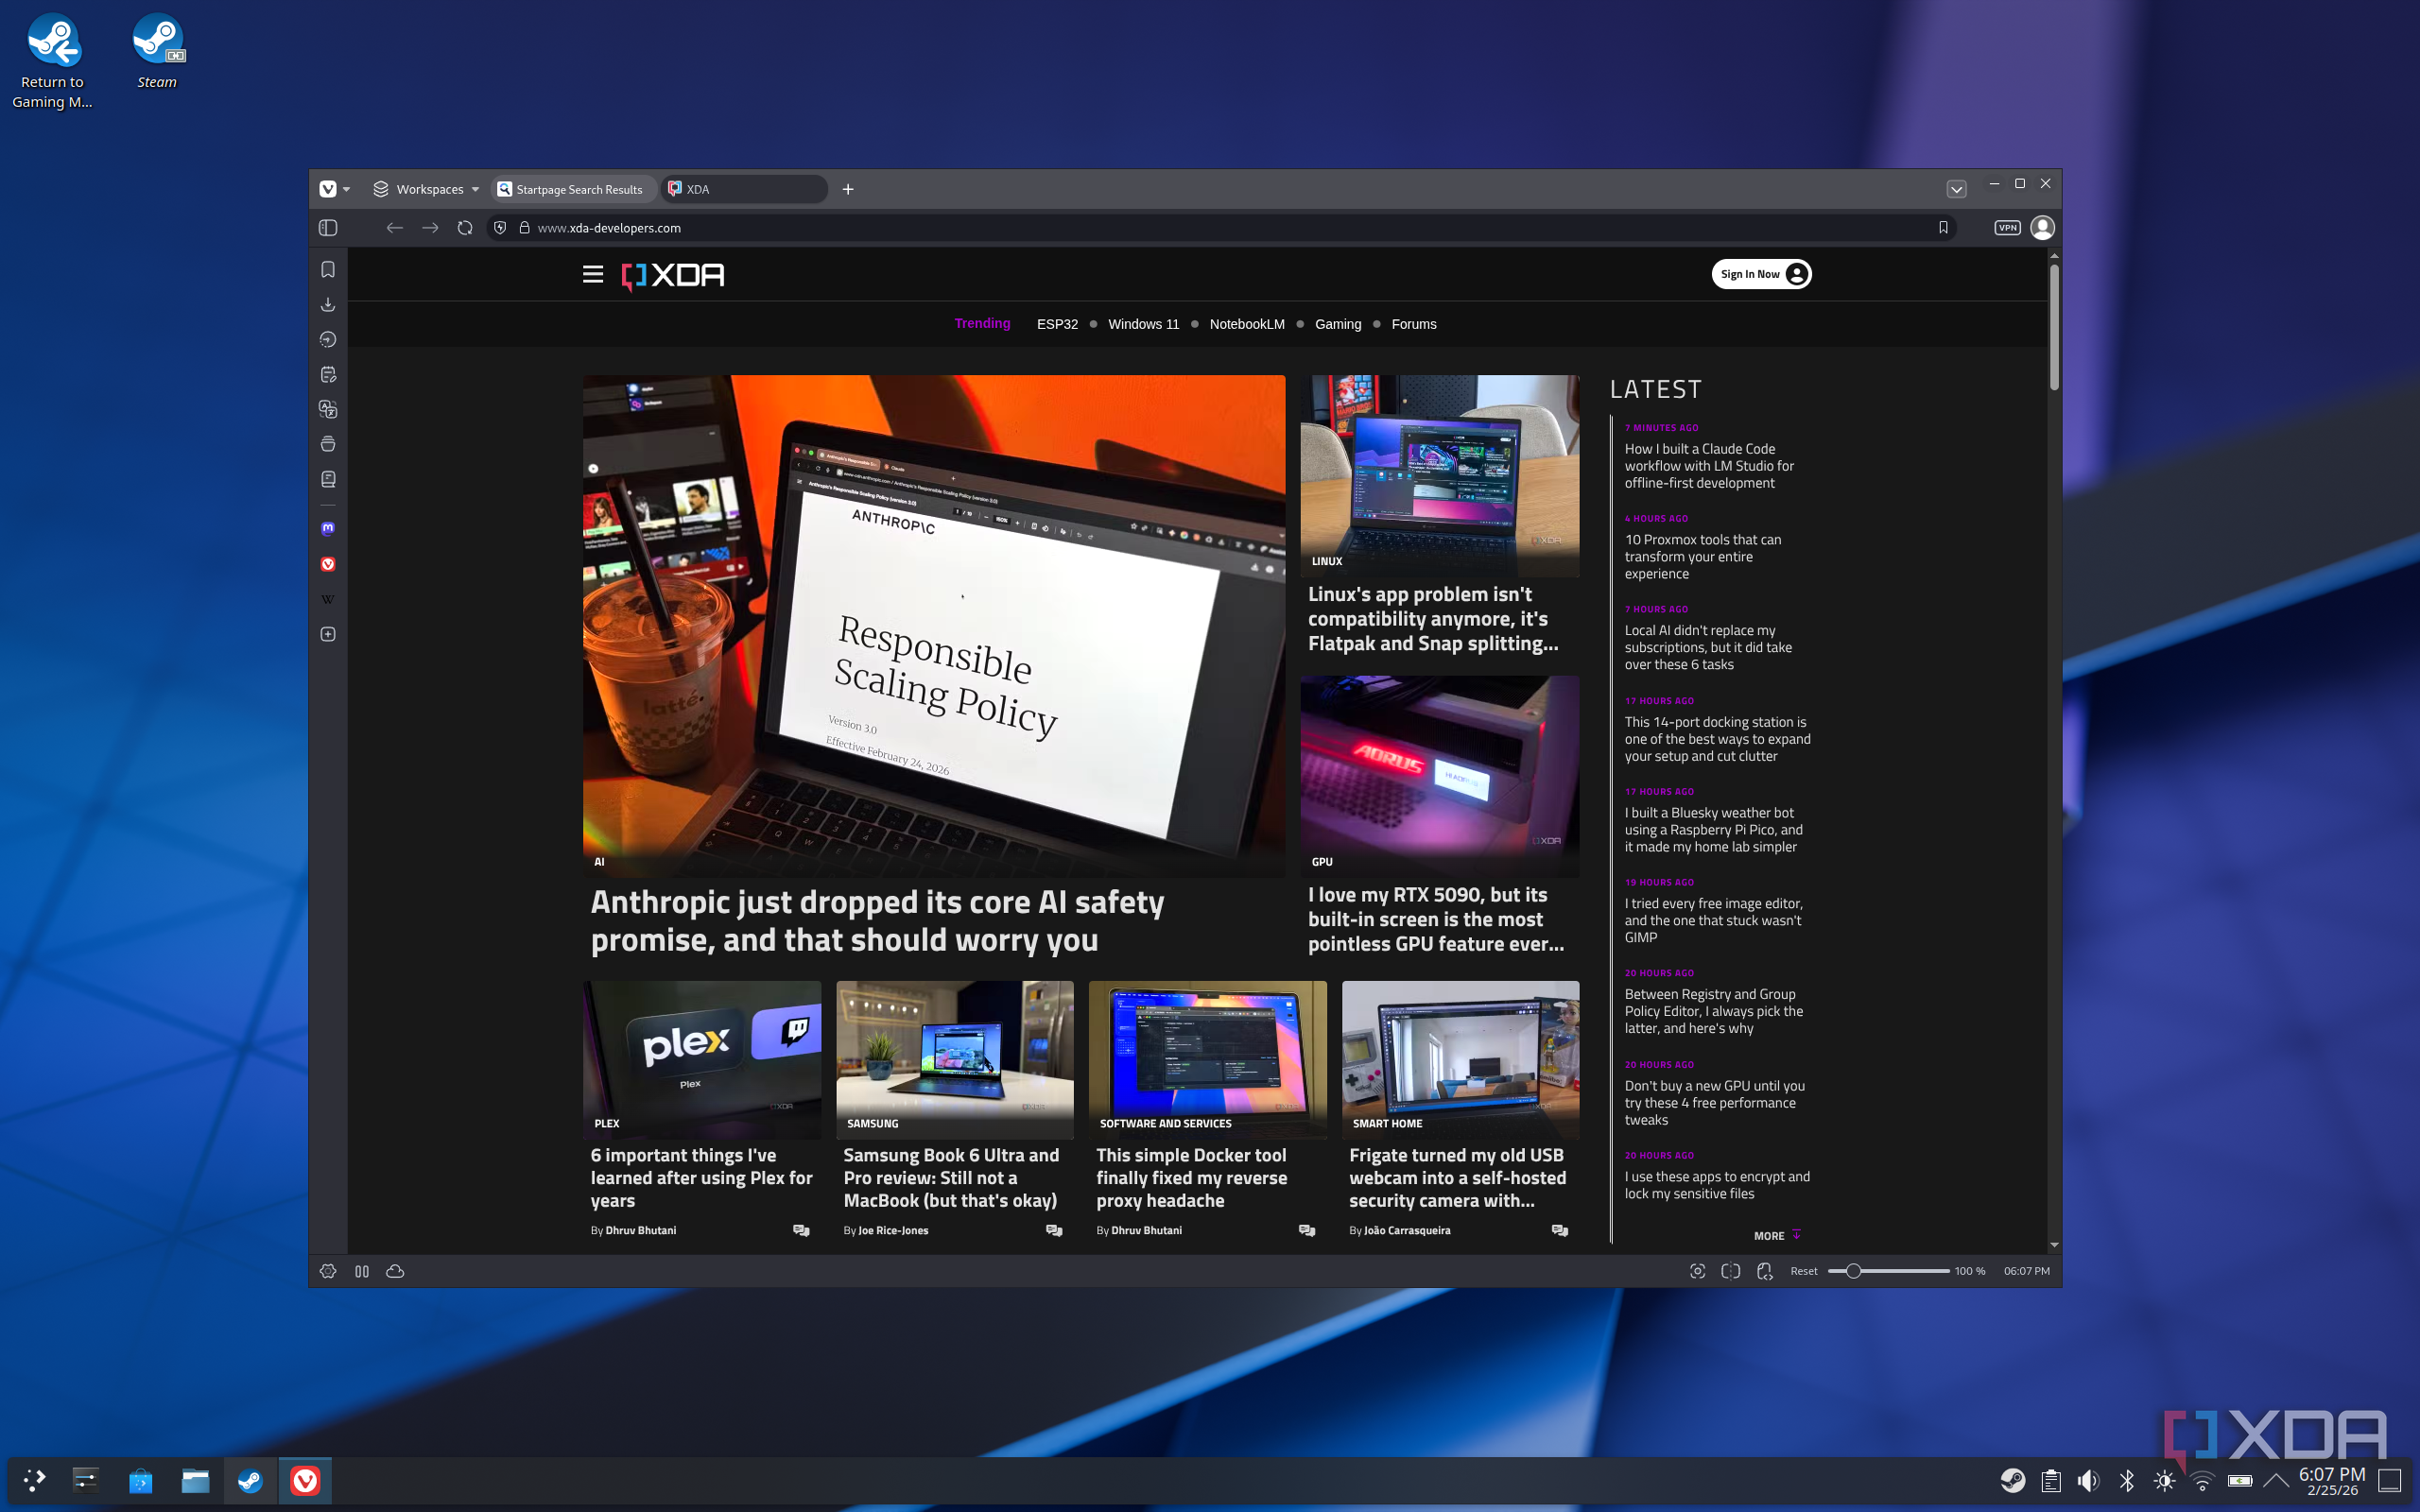Open tracker and ad blocker shield
Screen dimensions: 2420x1512
[500, 228]
